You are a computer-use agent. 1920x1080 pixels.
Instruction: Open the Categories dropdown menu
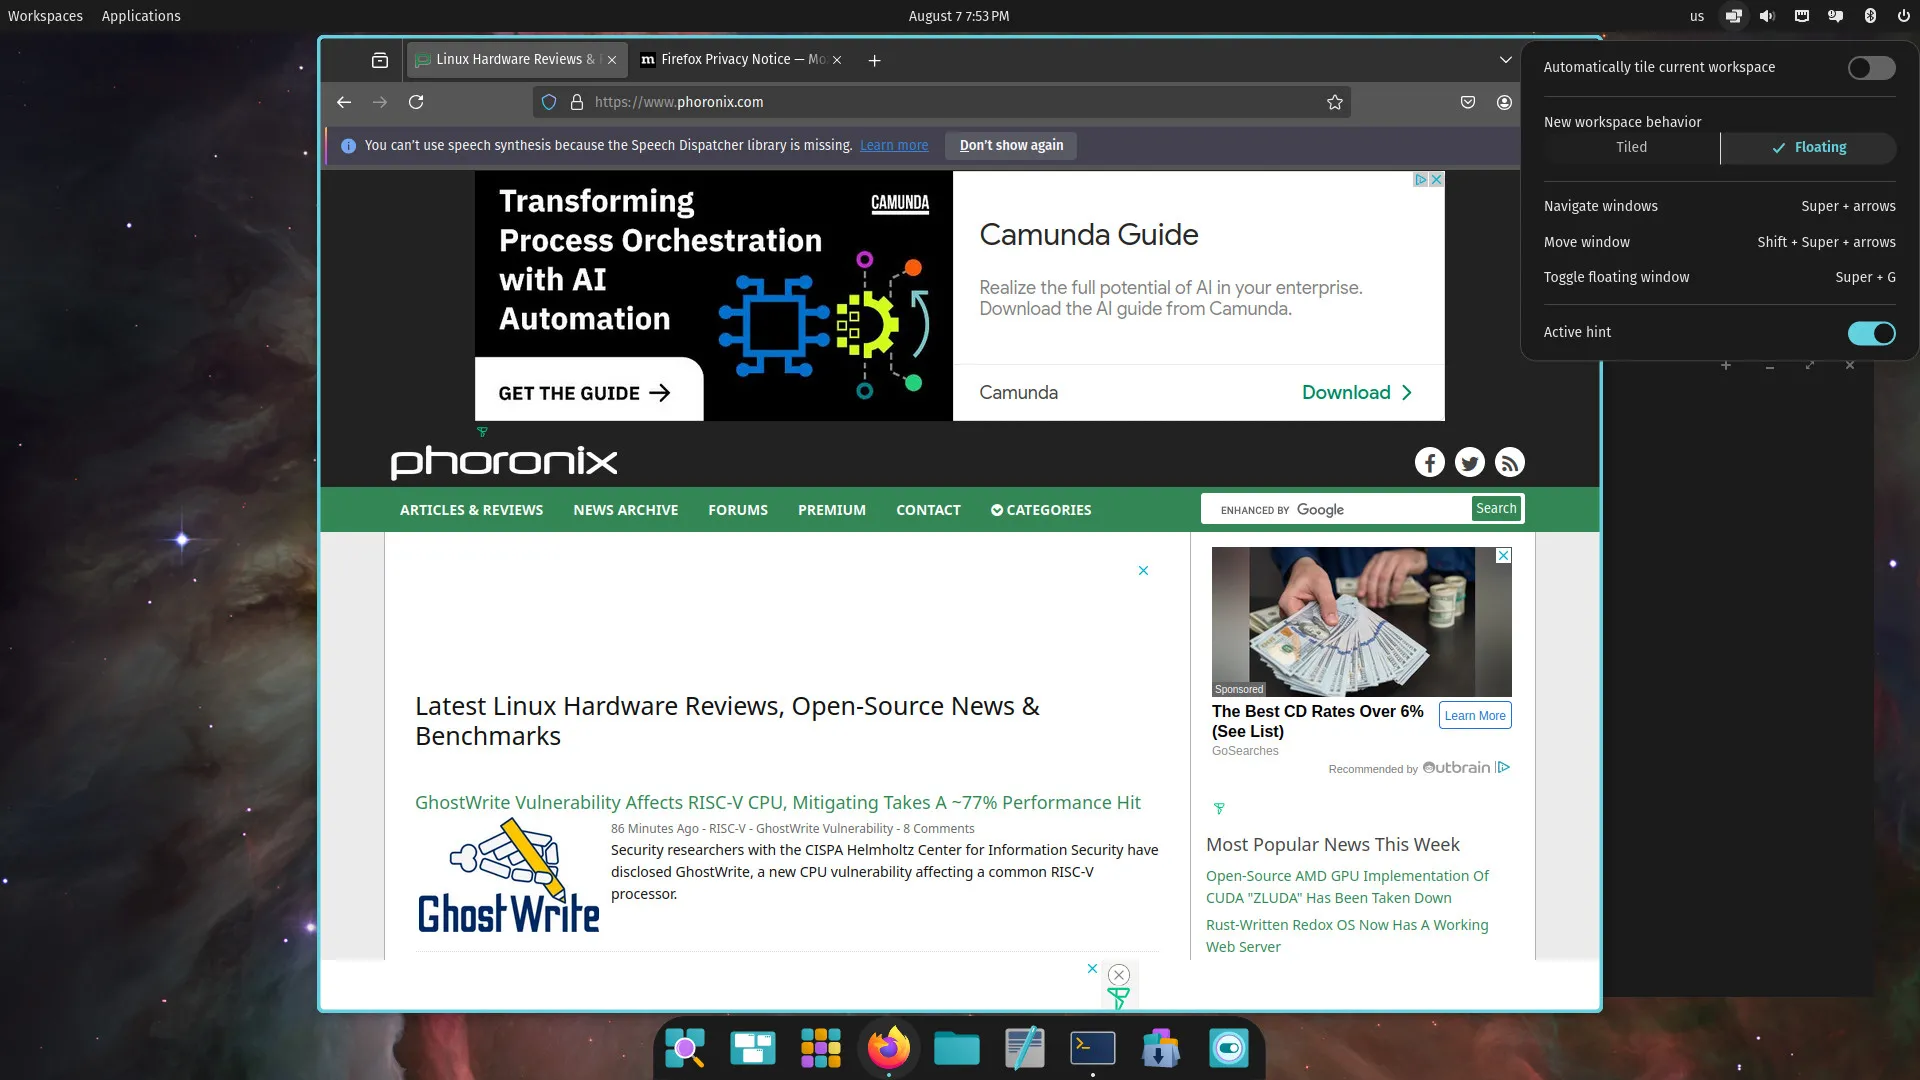tap(1040, 510)
